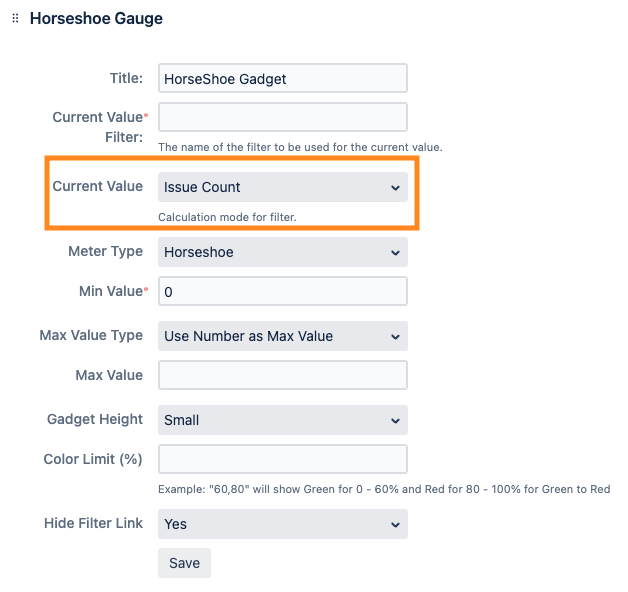The width and height of the screenshot is (628, 592).
Task: Open the Max Value Type dropdown
Action: [282, 336]
